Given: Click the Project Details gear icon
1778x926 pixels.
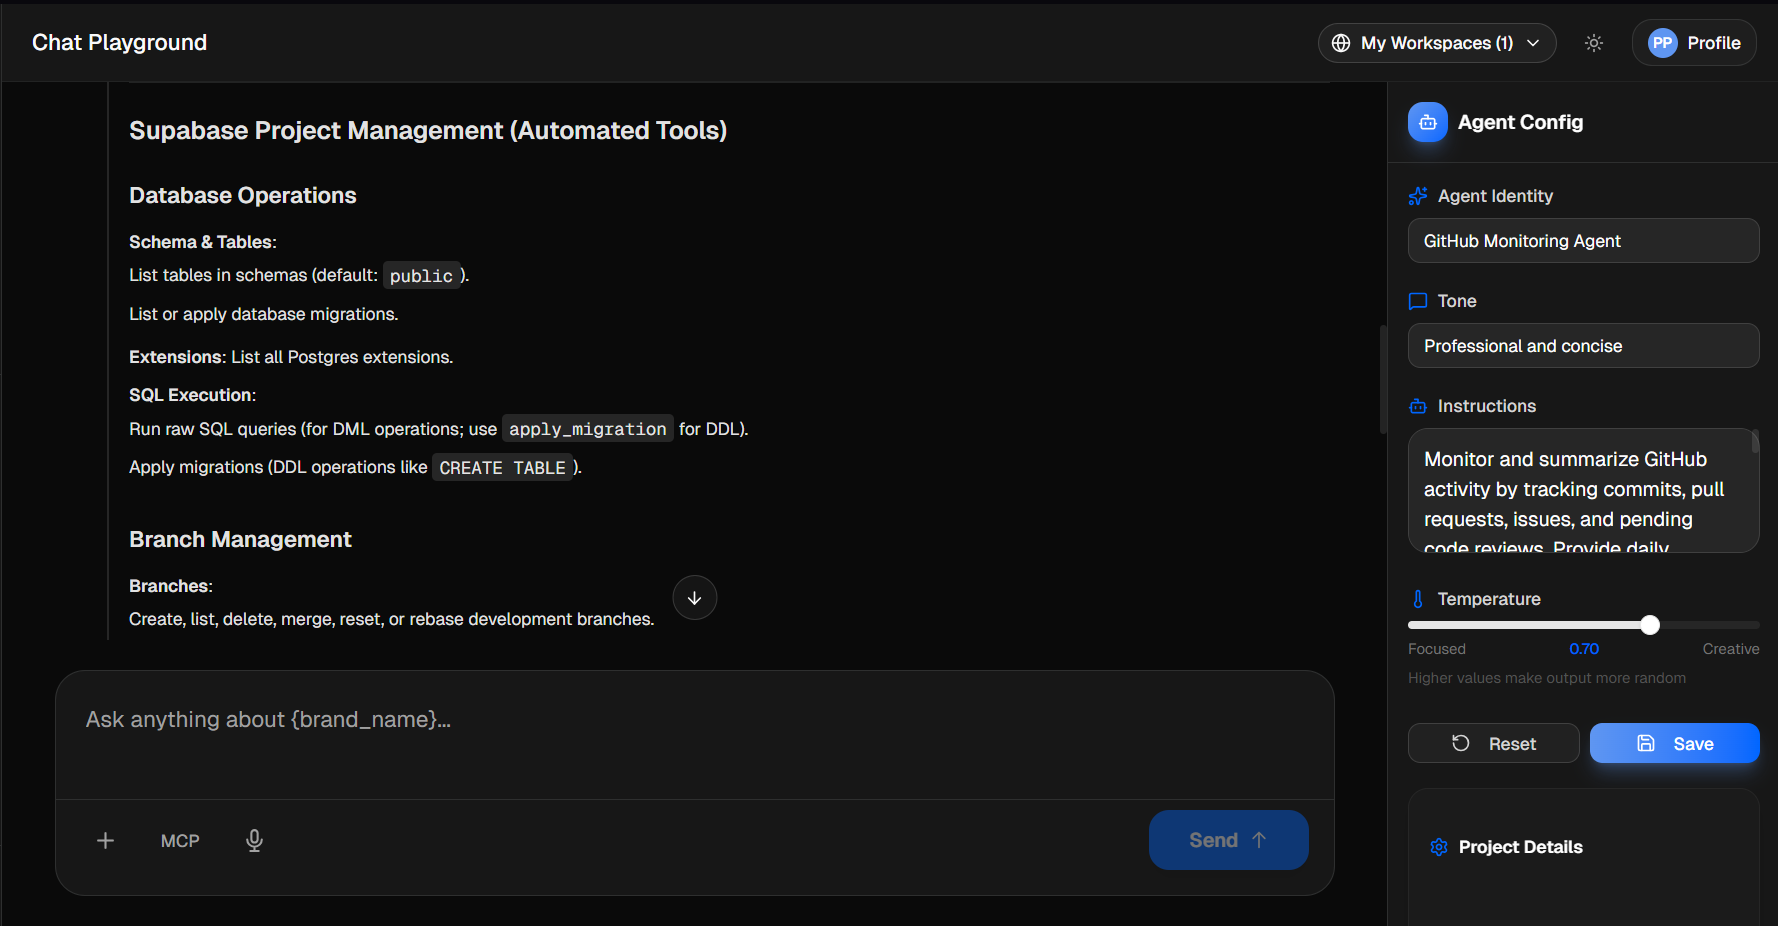Looking at the screenshot, I should coord(1439,847).
